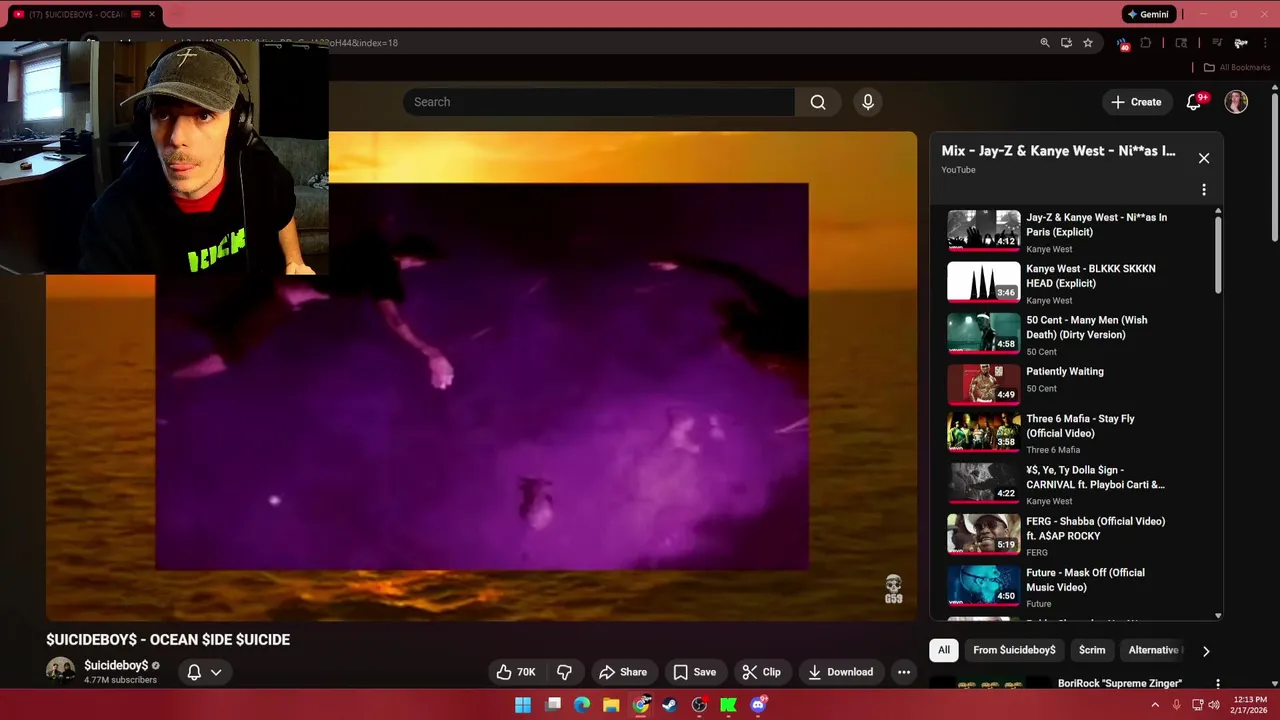
Task: Start voice search with the microphone
Action: 868,102
